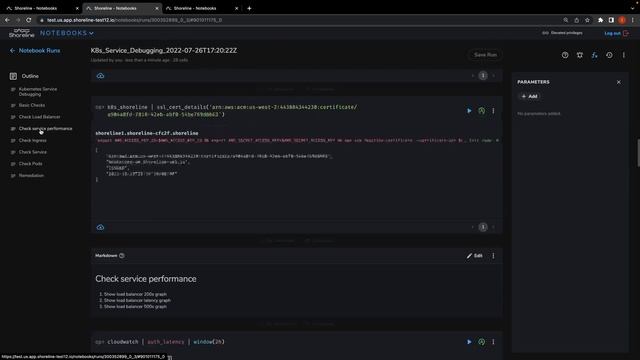Screen dimensions: 640x360
Task: Click the browser address bar URL
Action: coord(135,20)
